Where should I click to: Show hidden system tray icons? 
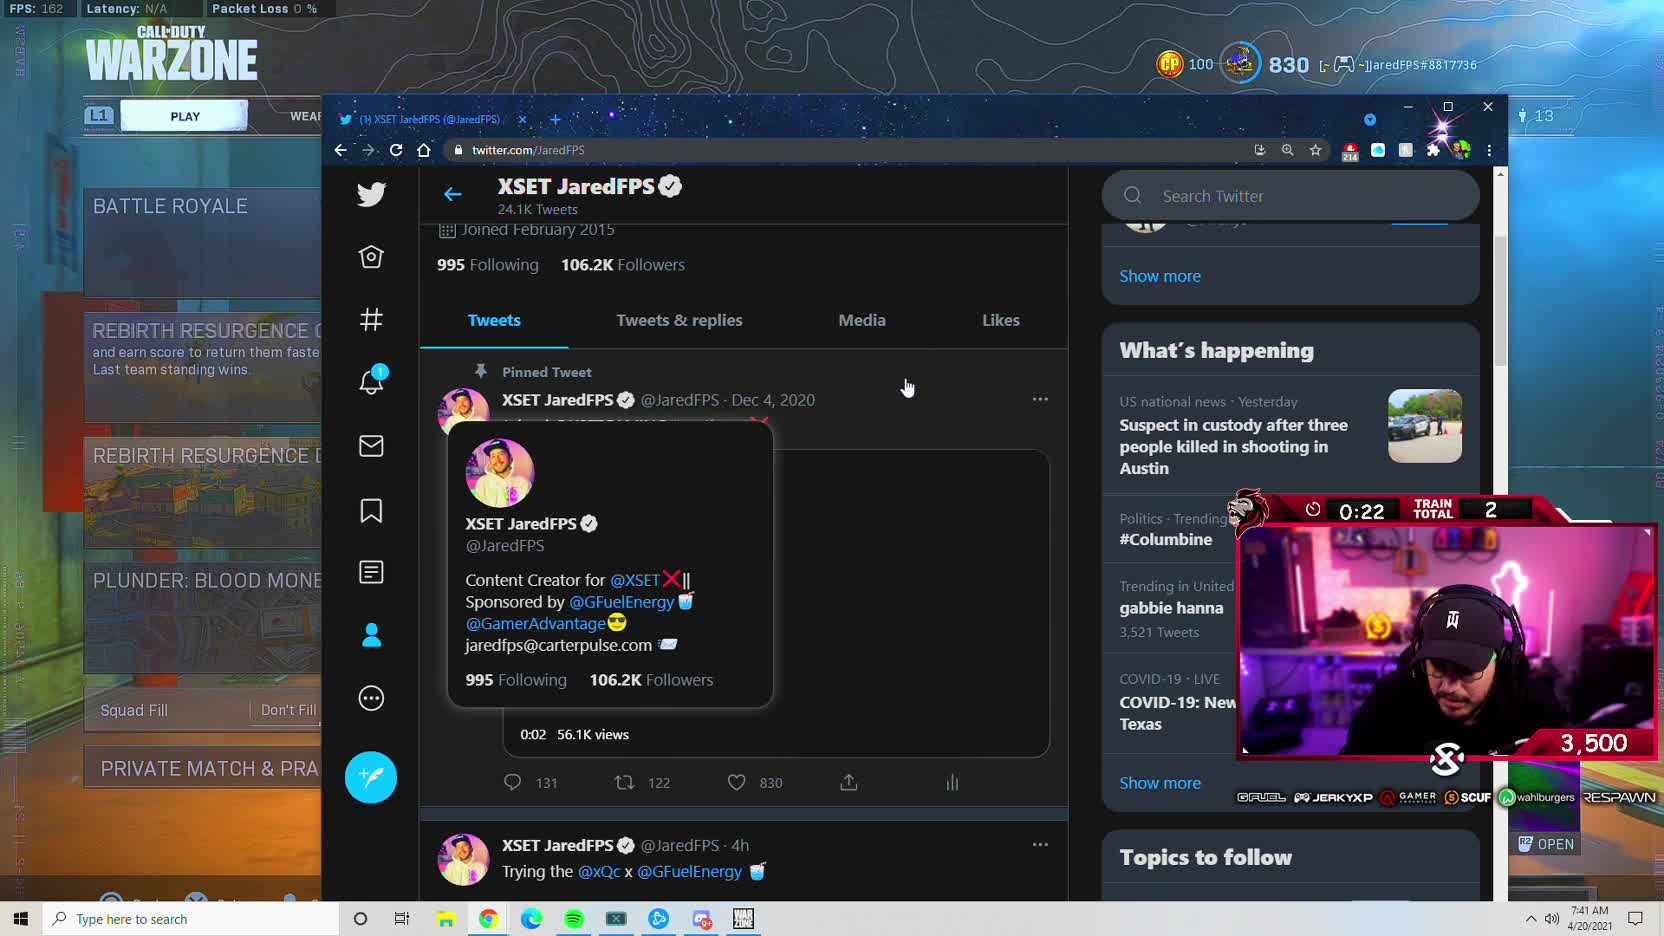tap(1530, 919)
